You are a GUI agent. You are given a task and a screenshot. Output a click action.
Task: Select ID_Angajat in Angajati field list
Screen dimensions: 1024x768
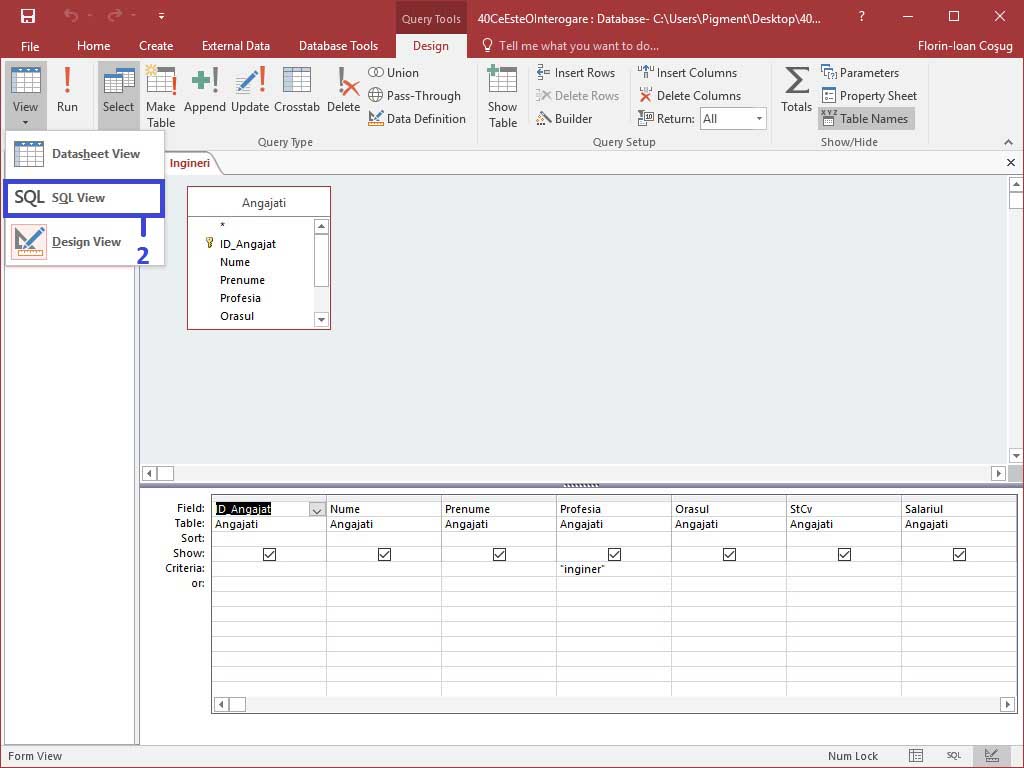[x=248, y=244]
